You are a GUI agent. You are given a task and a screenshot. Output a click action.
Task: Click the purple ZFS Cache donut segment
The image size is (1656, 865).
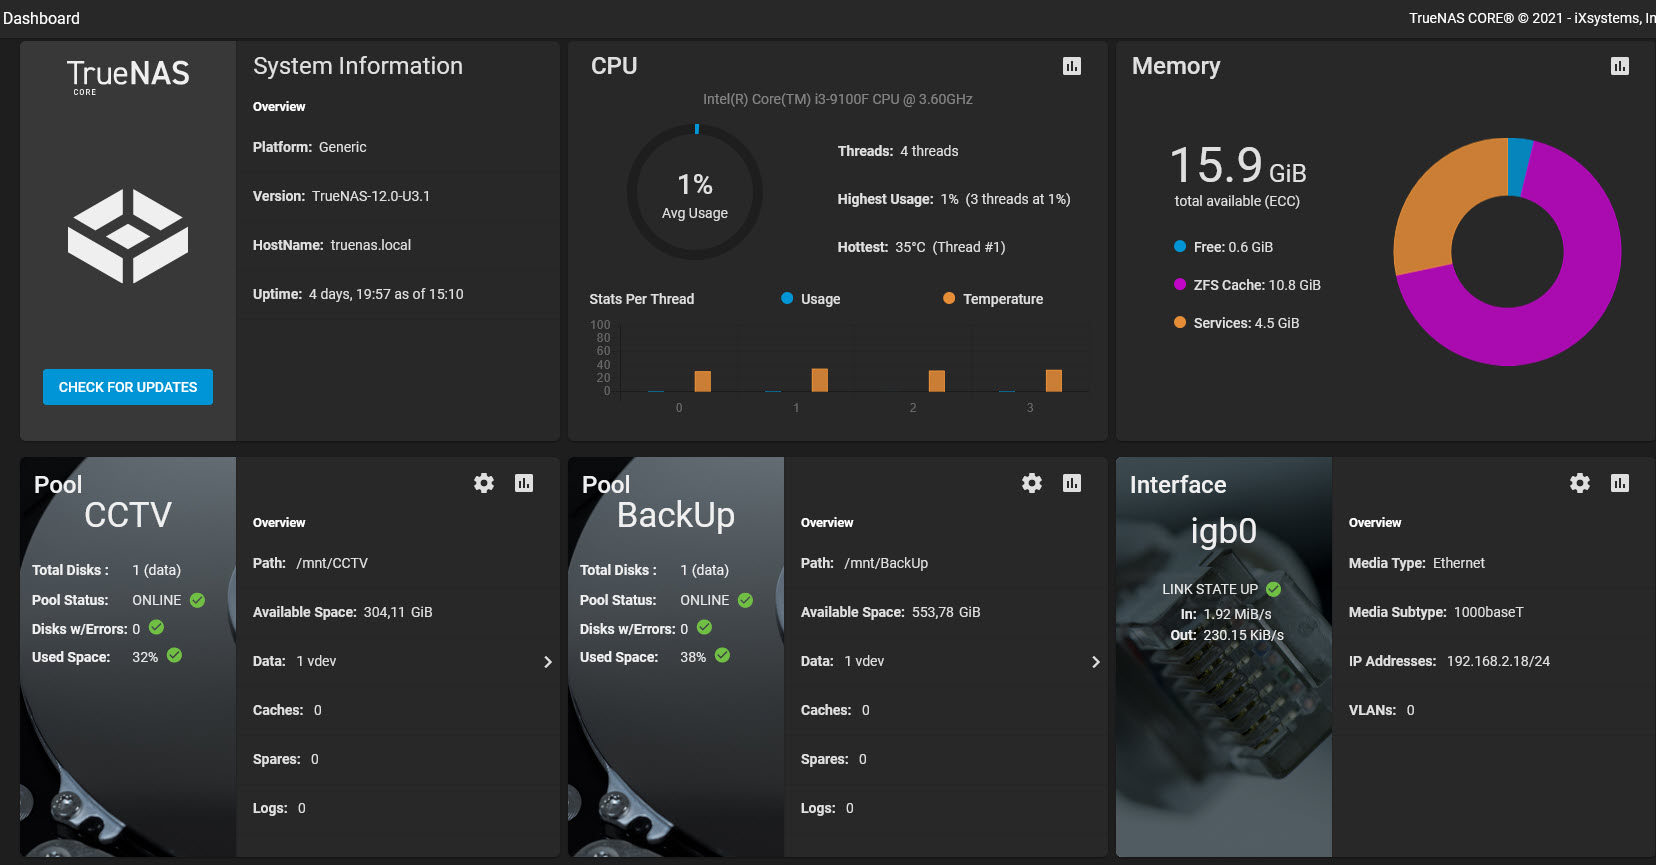tap(1570, 310)
